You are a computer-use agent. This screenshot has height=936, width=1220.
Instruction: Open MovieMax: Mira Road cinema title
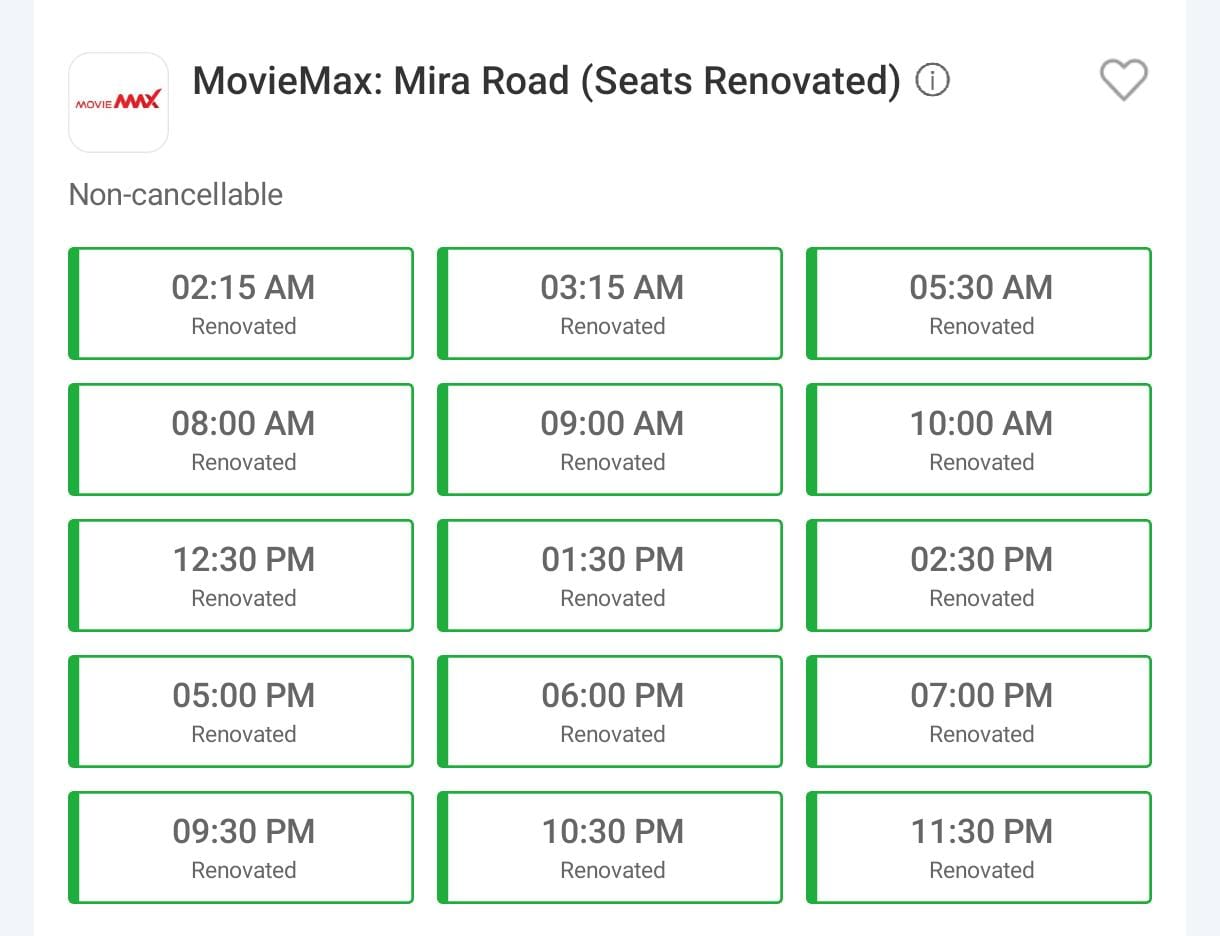[x=546, y=81]
